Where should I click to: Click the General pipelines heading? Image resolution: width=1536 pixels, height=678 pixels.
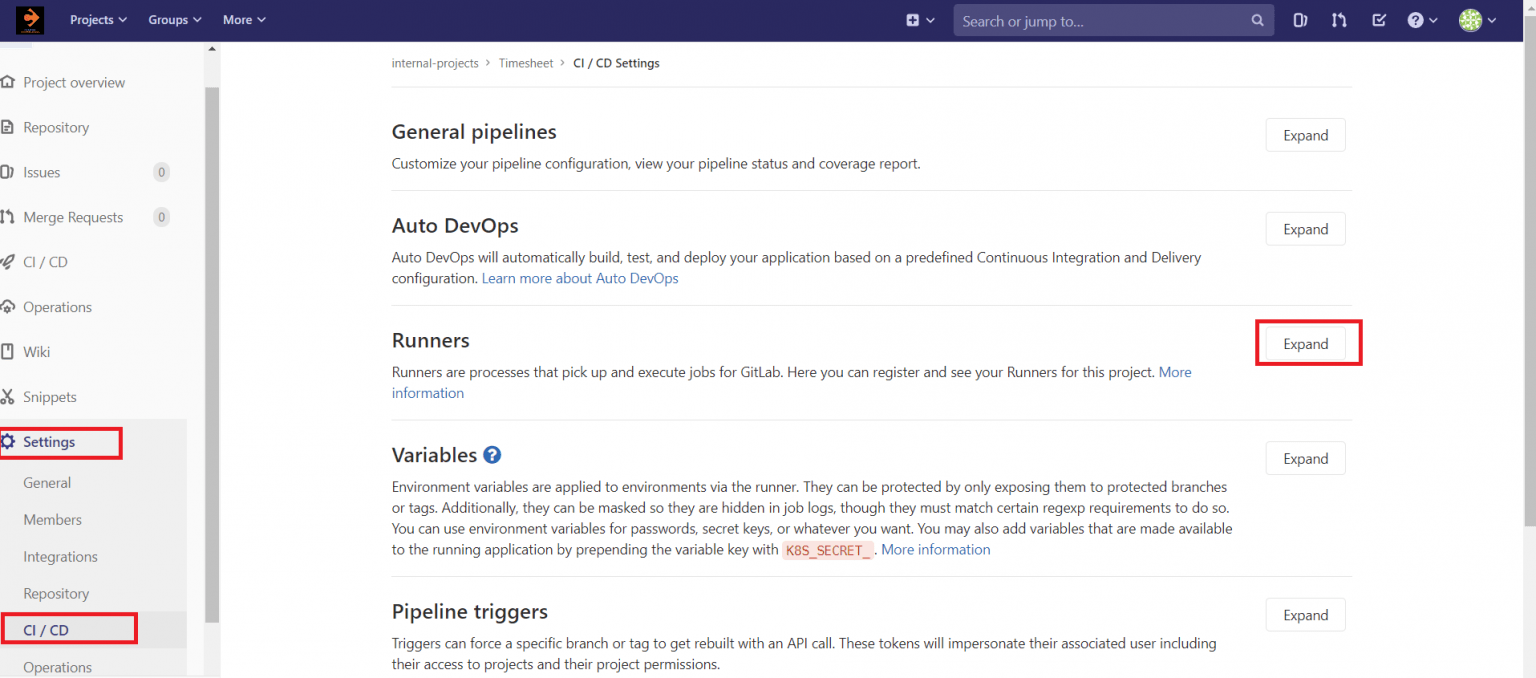(x=474, y=132)
